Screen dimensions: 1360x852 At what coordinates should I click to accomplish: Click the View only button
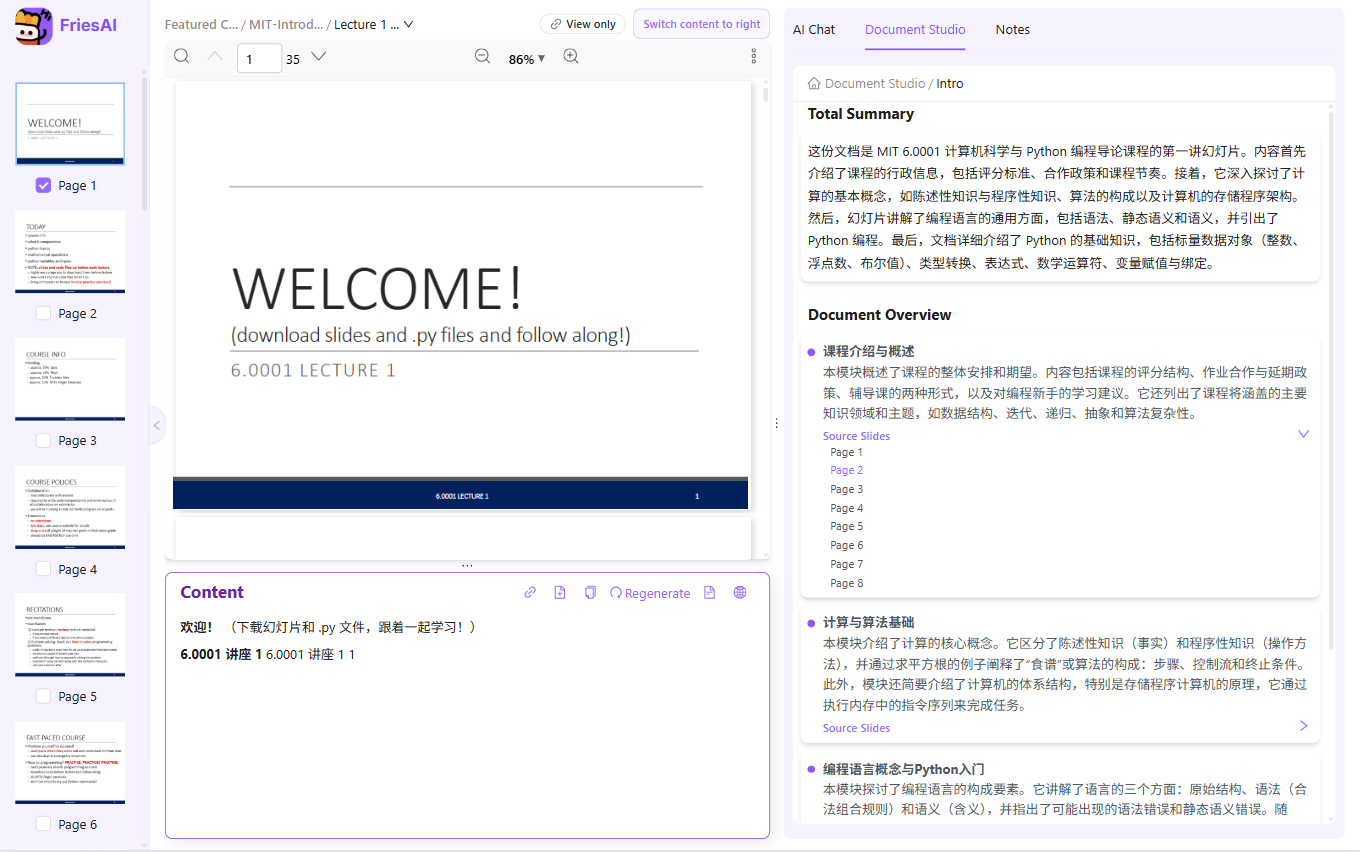[x=583, y=24]
